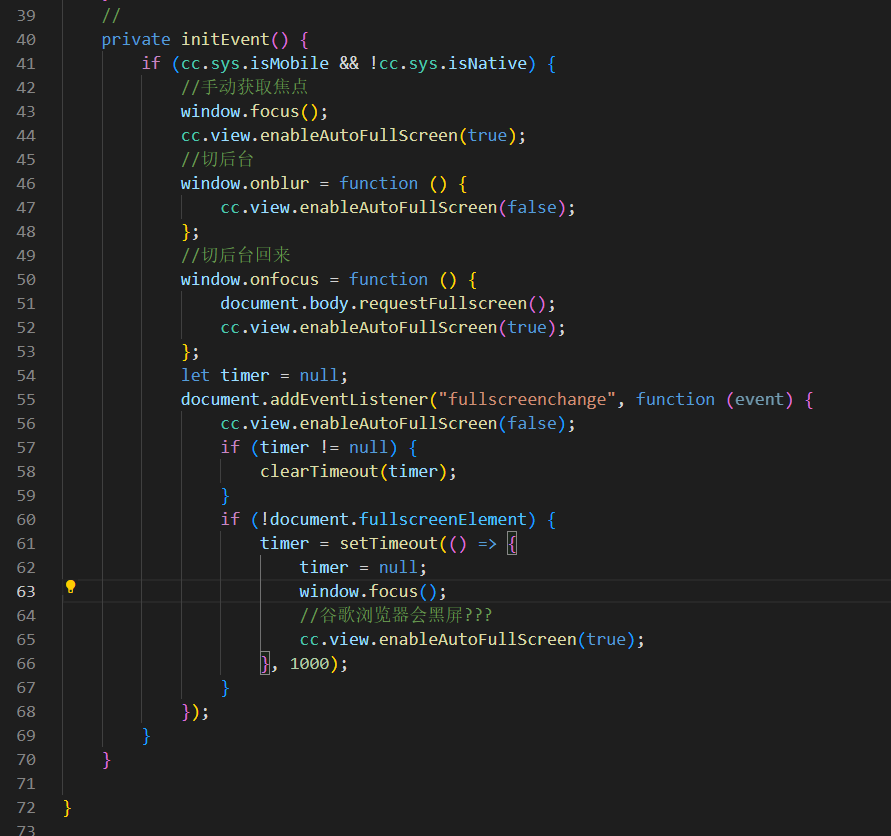Click the comment '//切后台回来'
Screen dimensions: 891x836
[235, 255]
